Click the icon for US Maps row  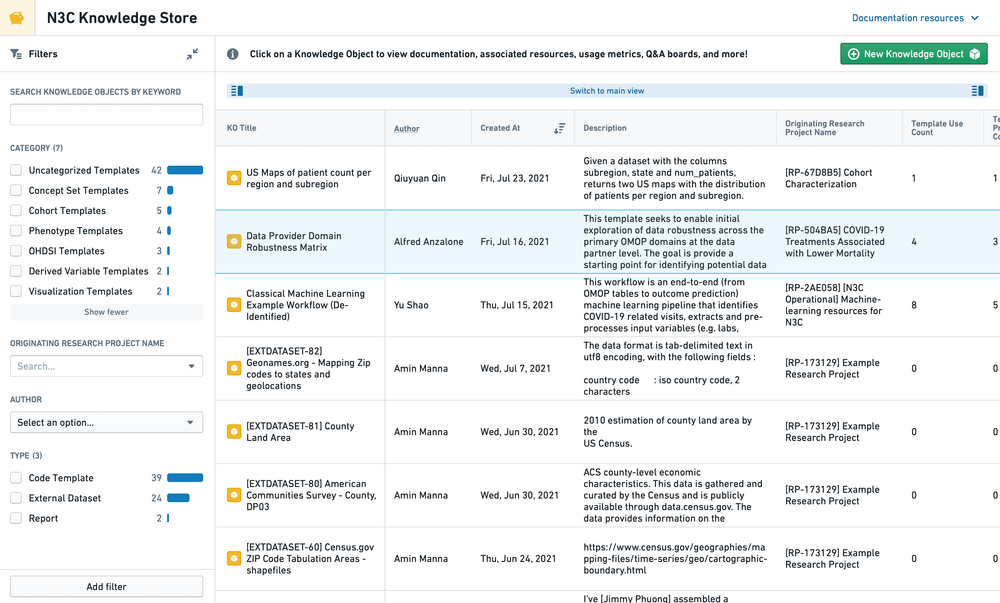233,178
